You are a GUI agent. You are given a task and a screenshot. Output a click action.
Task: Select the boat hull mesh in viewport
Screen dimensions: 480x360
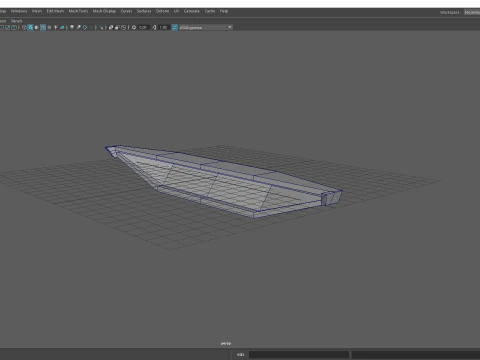[x=223, y=182]
